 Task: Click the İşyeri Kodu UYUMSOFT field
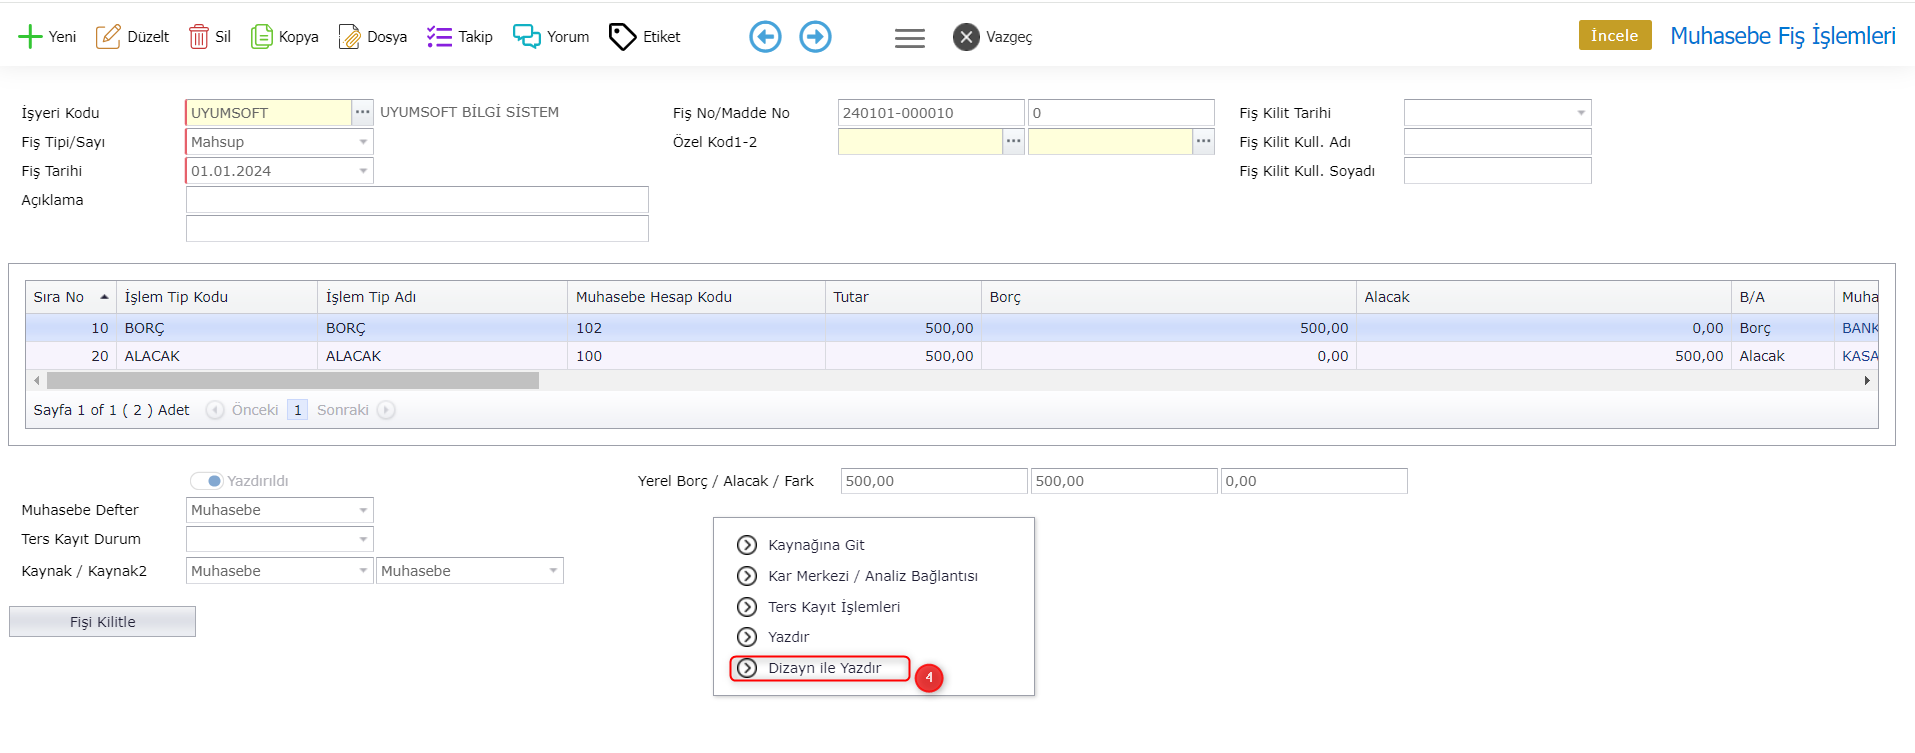click(268, 113)
